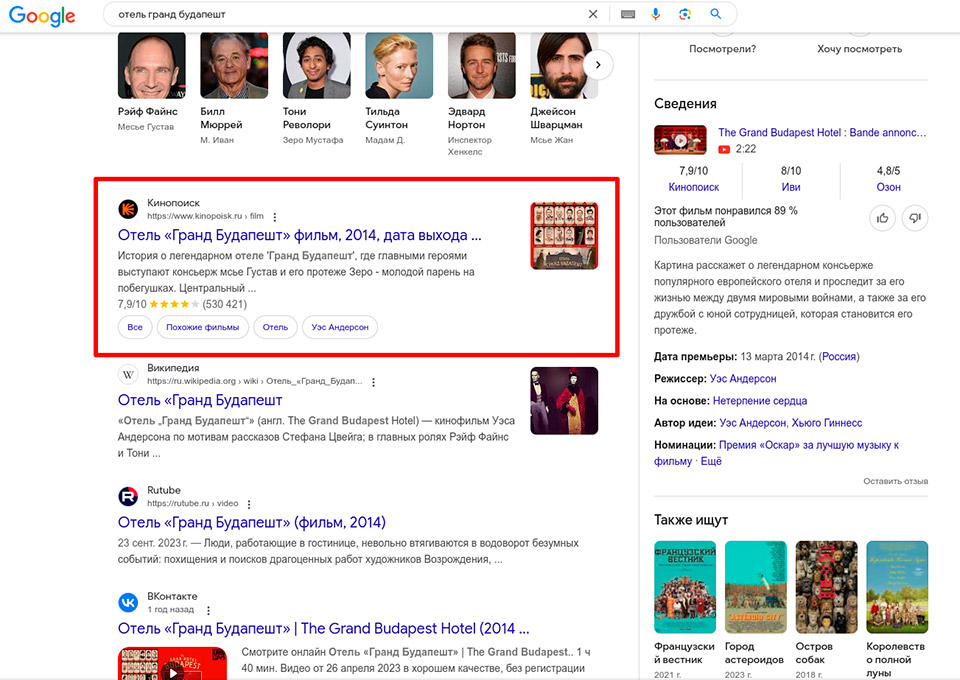Open the Википедия result title link

point(200,400)
